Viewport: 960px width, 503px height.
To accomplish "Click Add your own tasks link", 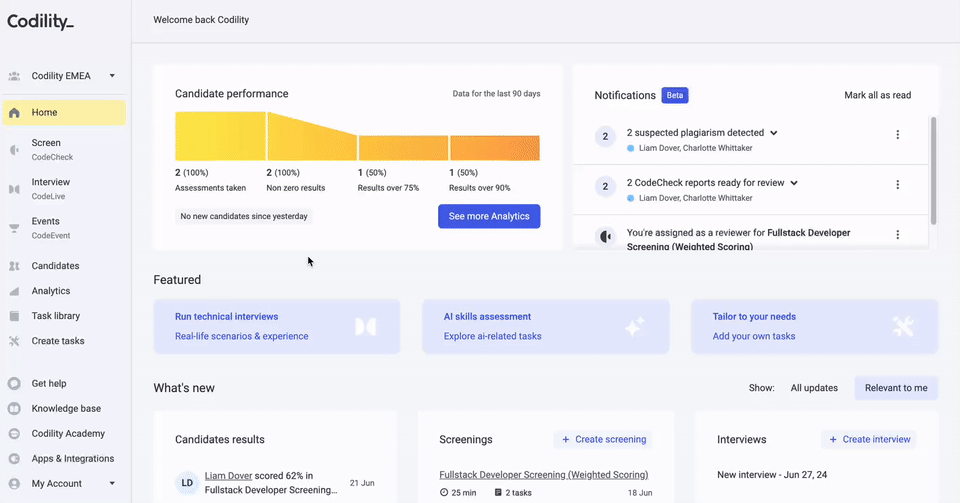I will tap(754, 336).
